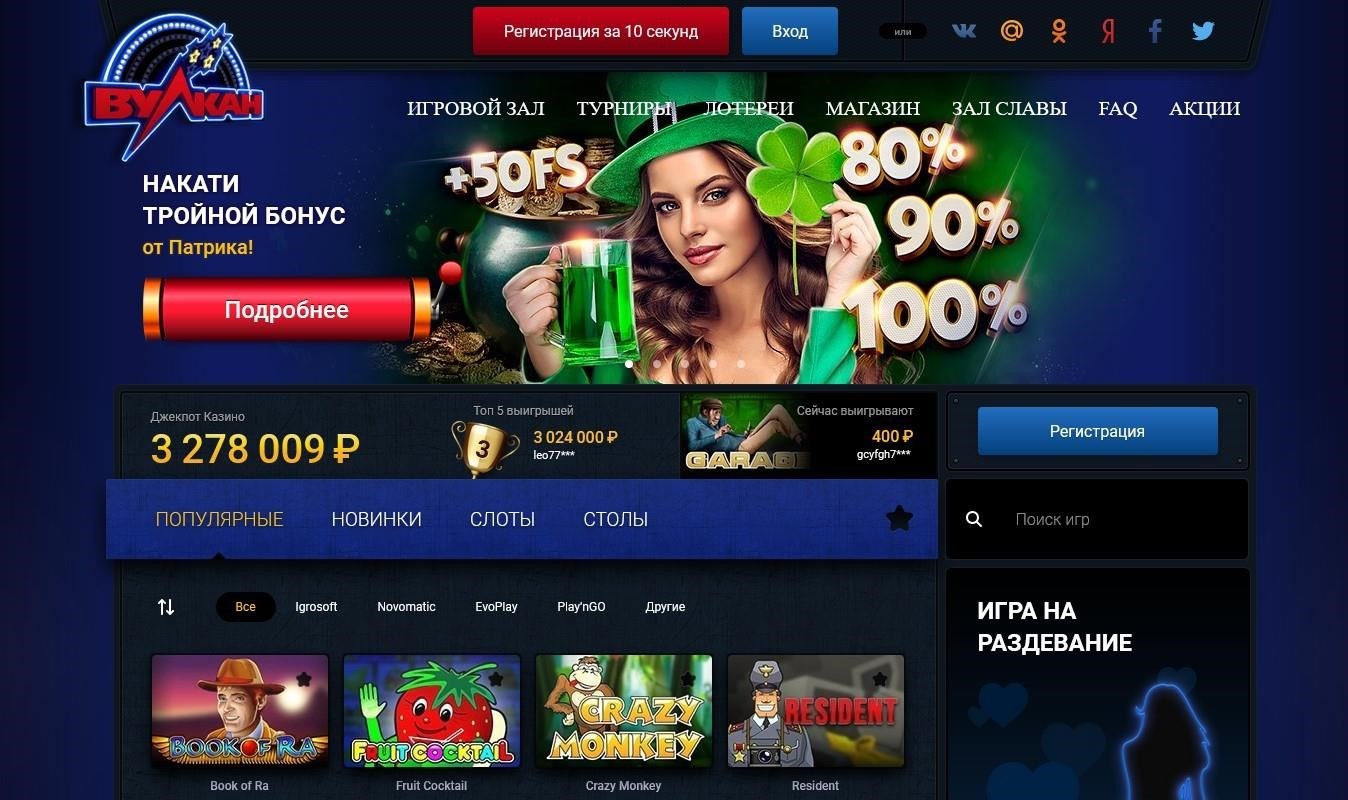The image size is (1348, 800).
Task: Select the first banner carousel dot
Action: pos(629,364)
